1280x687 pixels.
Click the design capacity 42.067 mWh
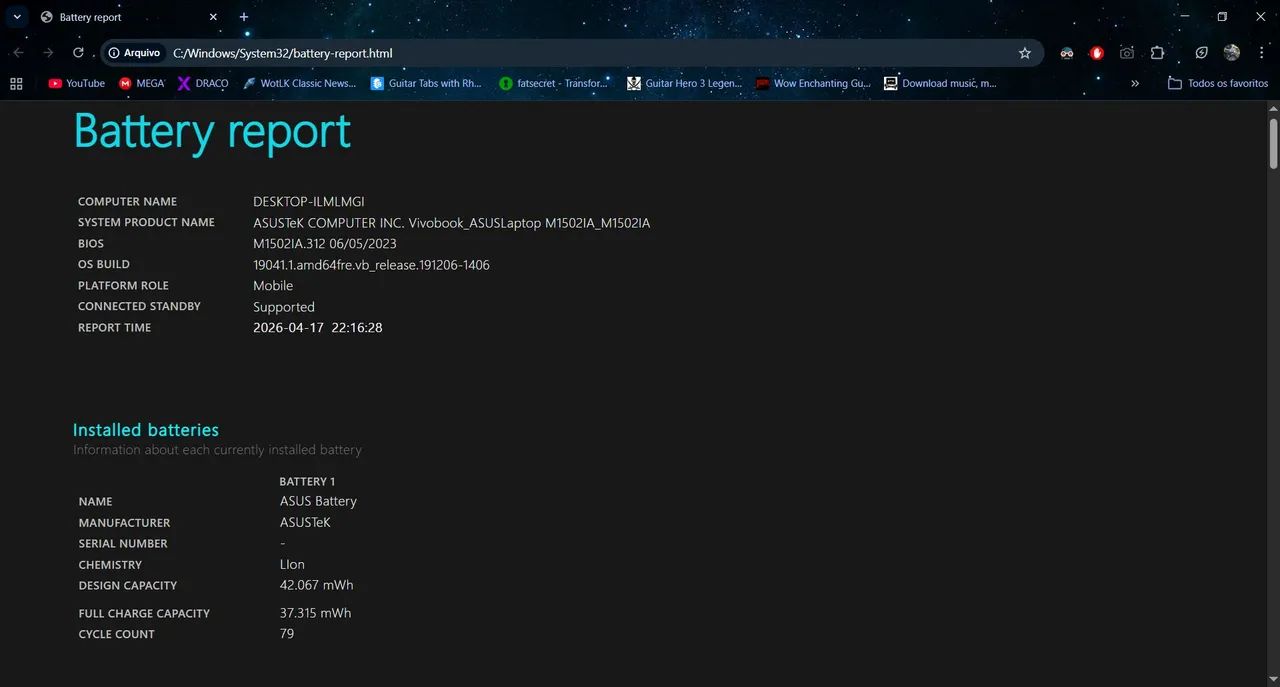click(x=316, y=585)
